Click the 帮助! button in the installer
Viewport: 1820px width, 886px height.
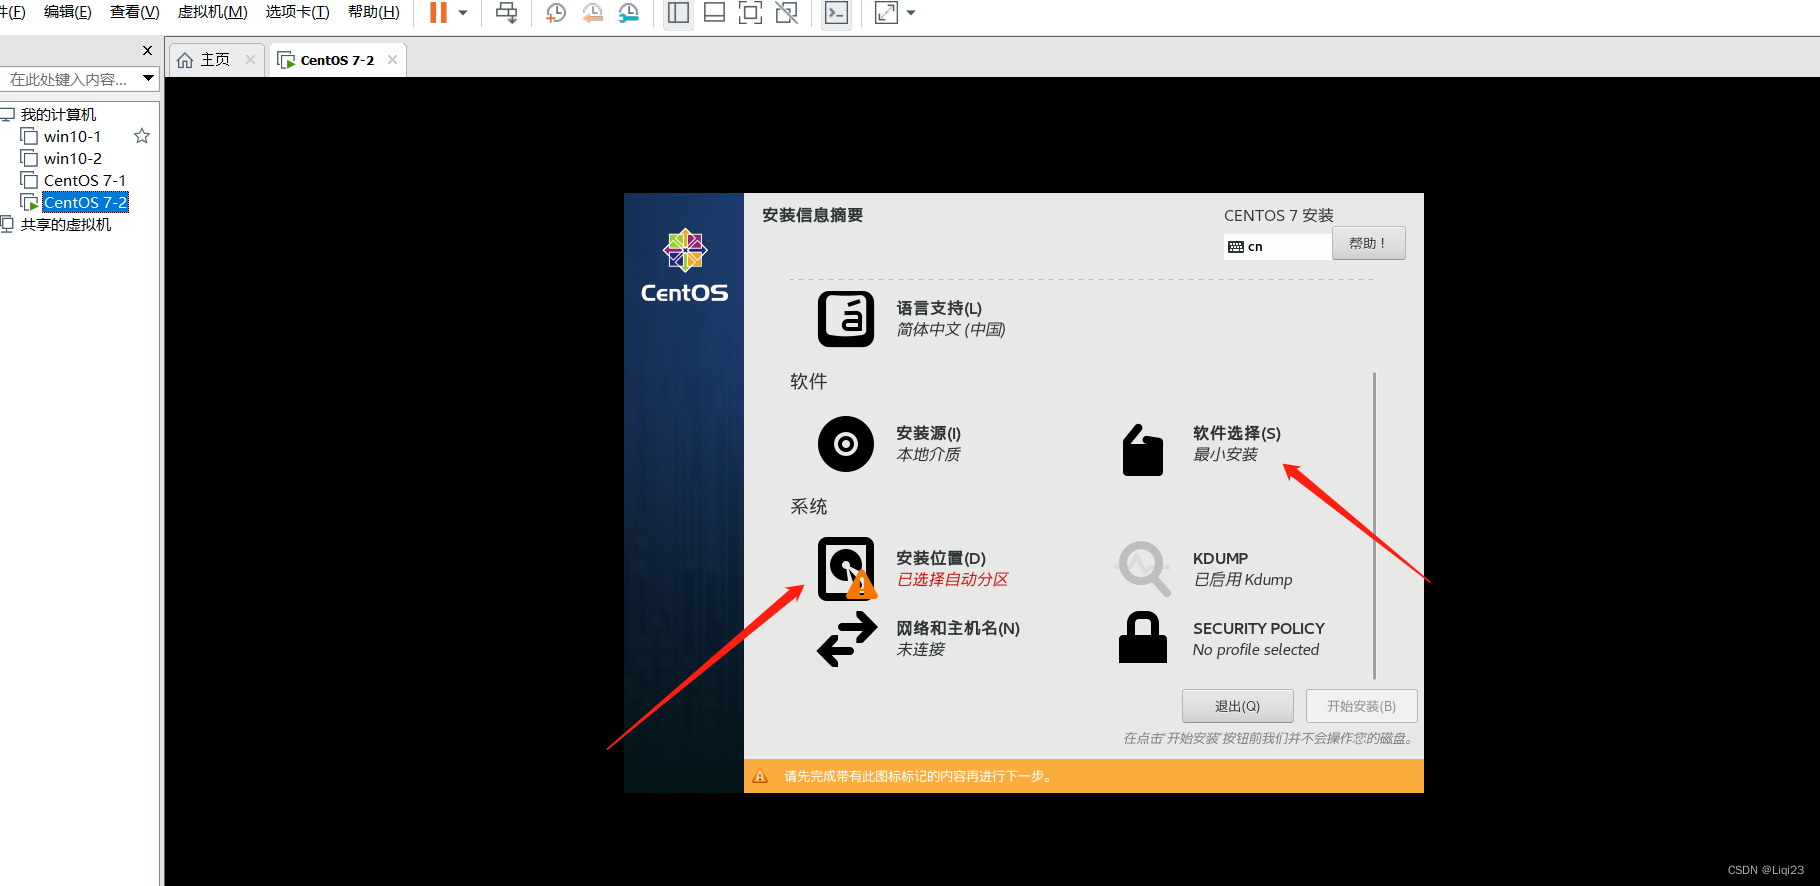point(1368,243)
